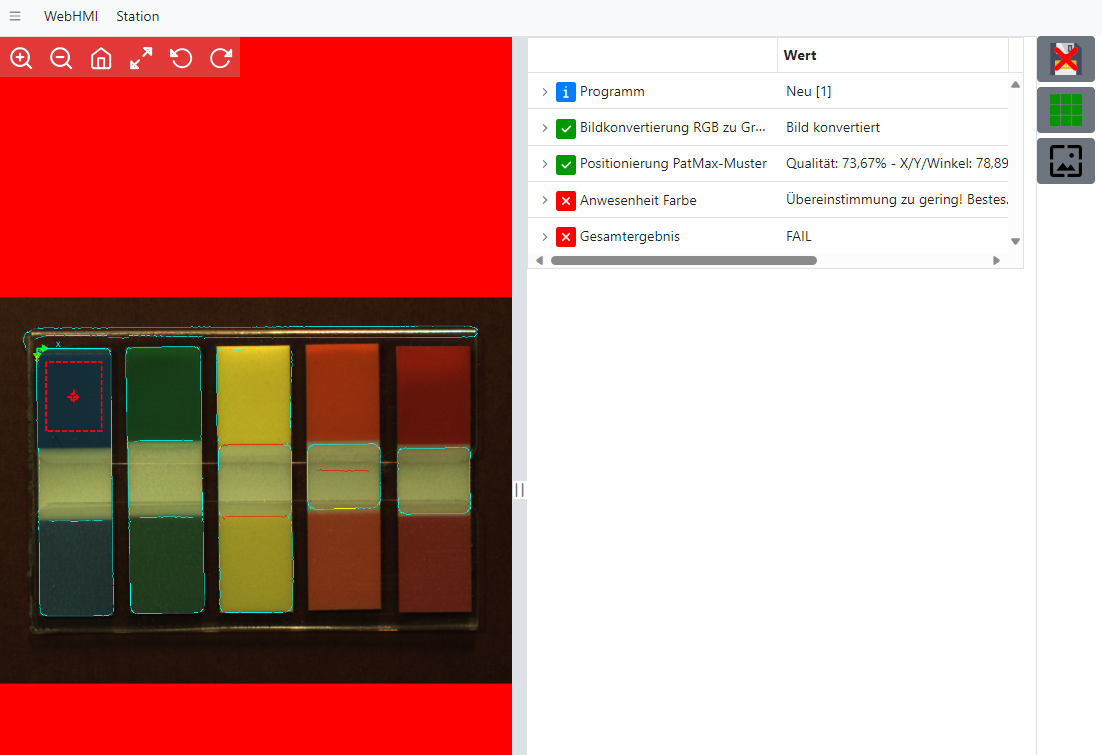
Task: Click the WebHMI title link
Action: [x=71, y=16]
